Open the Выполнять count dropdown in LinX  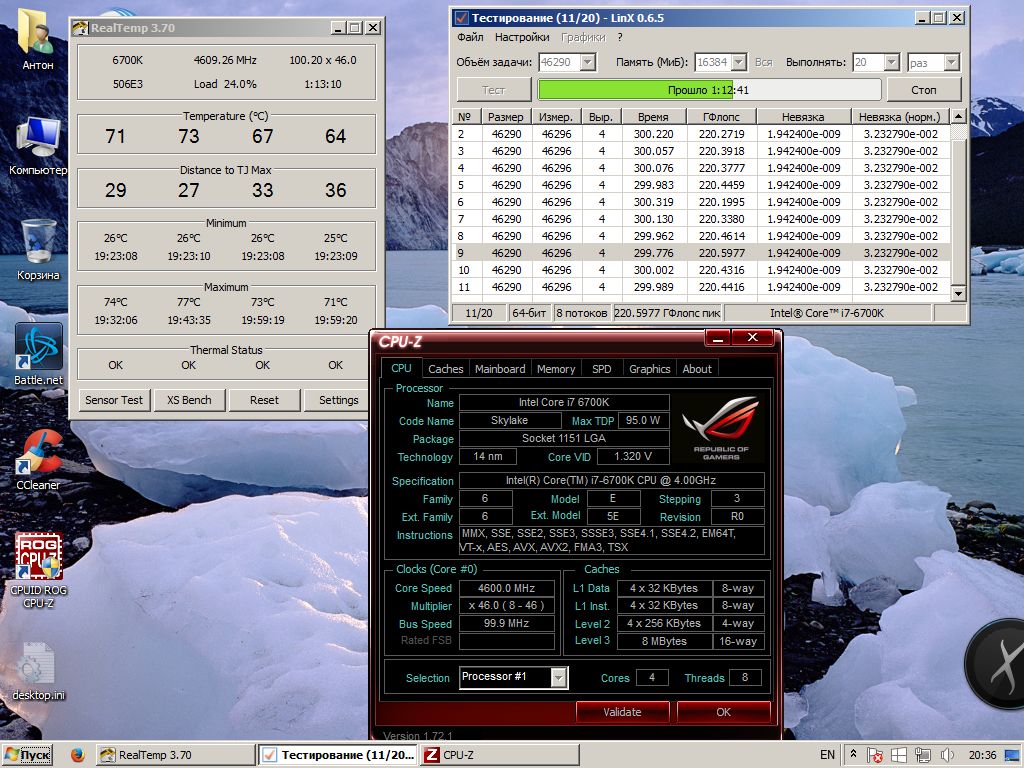coord(891,62)
